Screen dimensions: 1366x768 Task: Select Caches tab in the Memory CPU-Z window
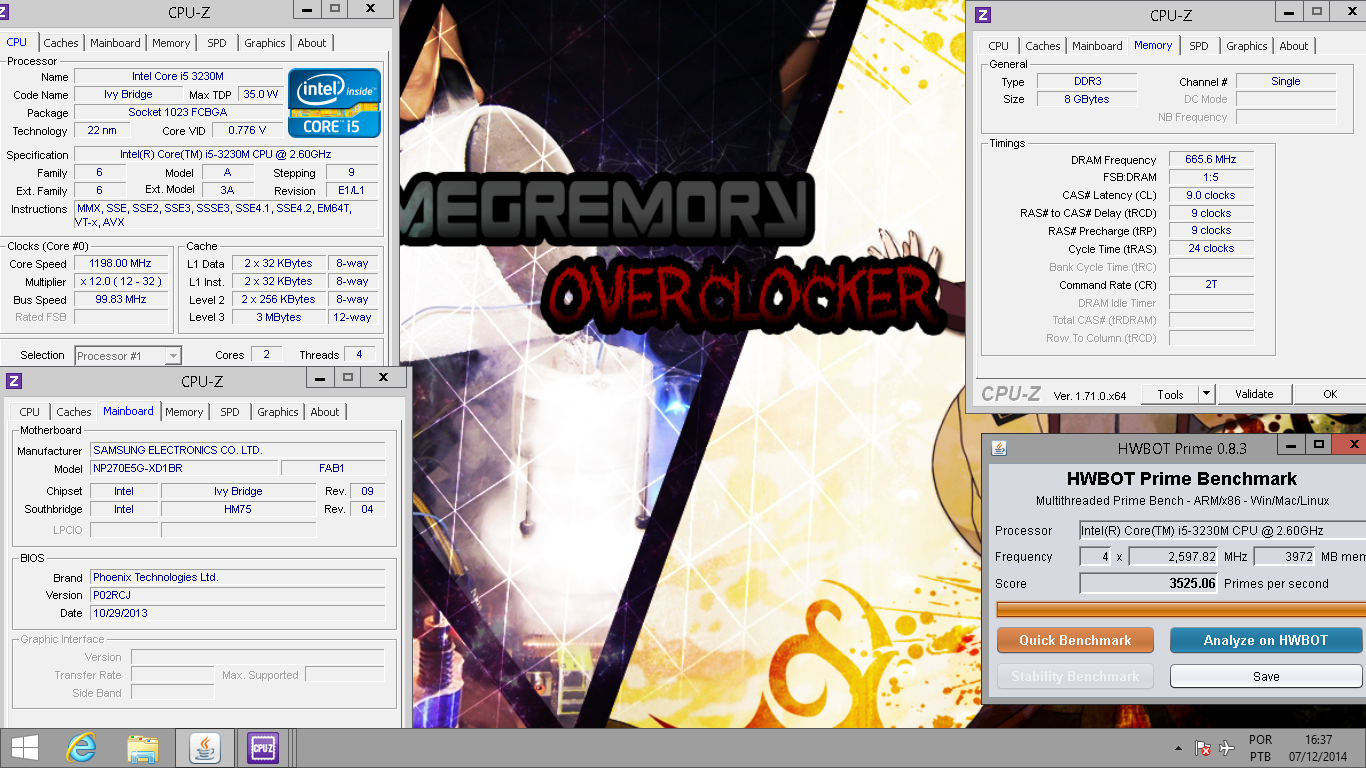pyautogui.click(x=1043, y=46)
